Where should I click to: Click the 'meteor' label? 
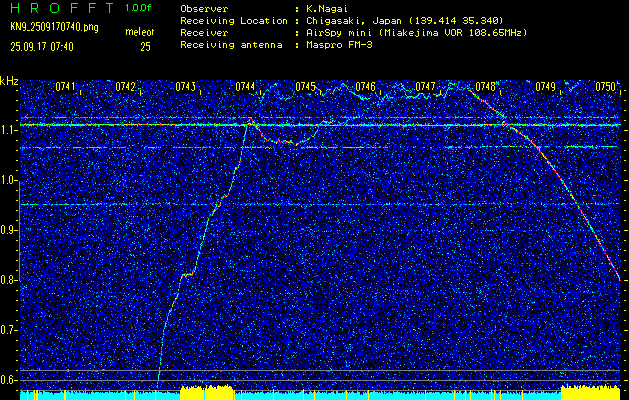point(140,32)
